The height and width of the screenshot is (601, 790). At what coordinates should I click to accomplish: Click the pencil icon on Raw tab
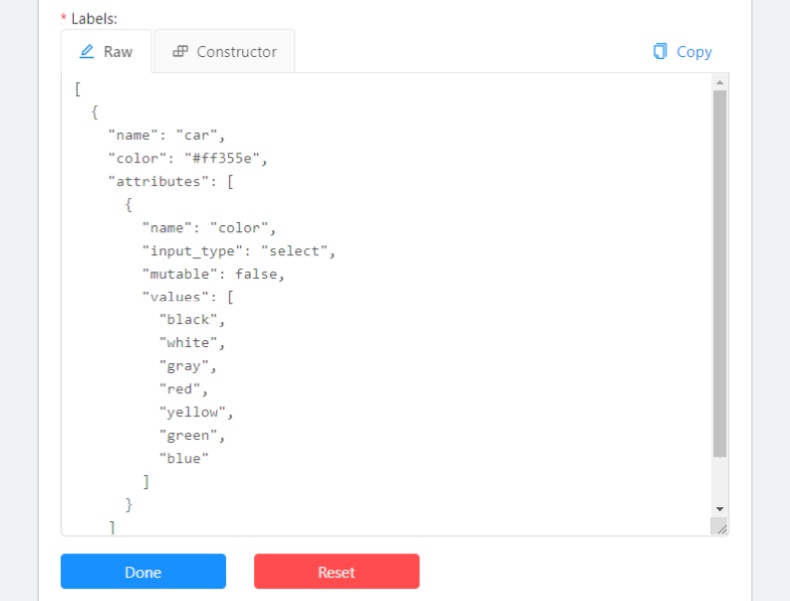[88, 51]
